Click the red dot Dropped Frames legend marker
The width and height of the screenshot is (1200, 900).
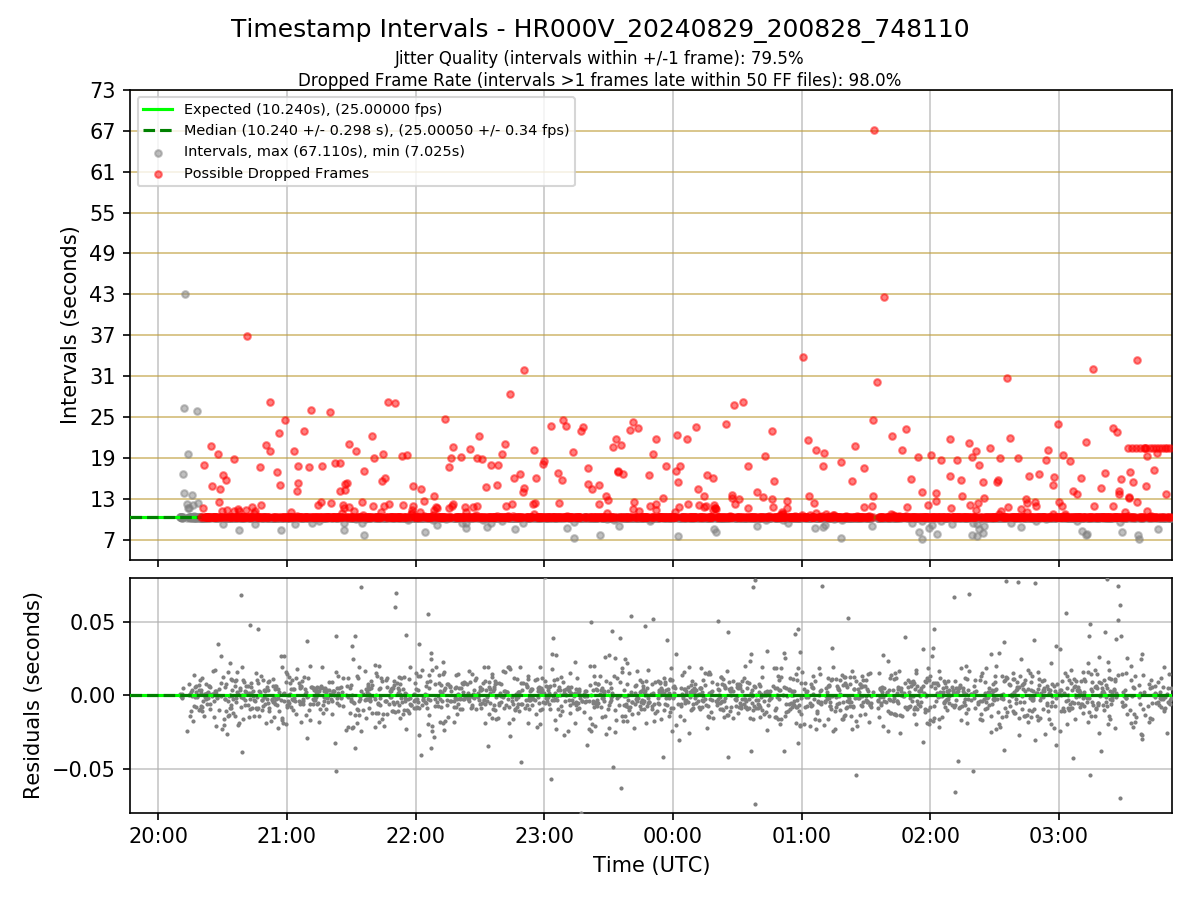click(x=159, y=173)
